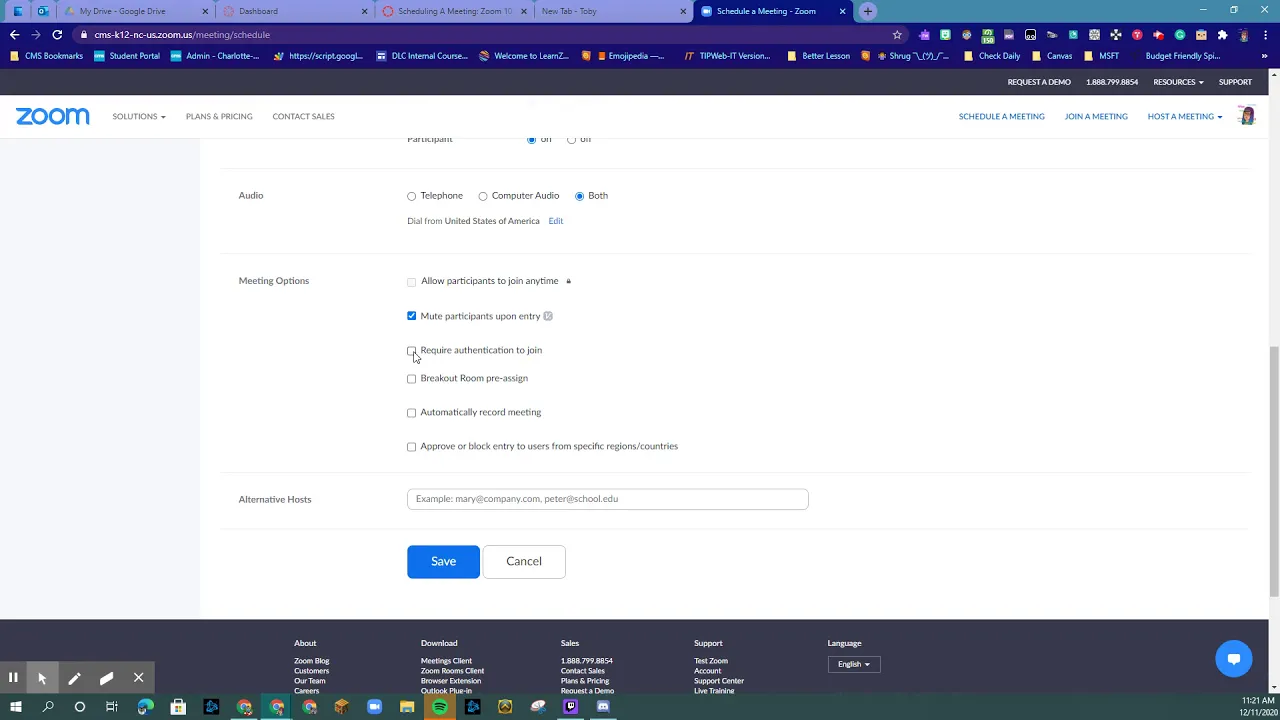The width and height of the screenshot is (1280, 720).
Task: Open Windows search from taskbar
Action: 48,707
